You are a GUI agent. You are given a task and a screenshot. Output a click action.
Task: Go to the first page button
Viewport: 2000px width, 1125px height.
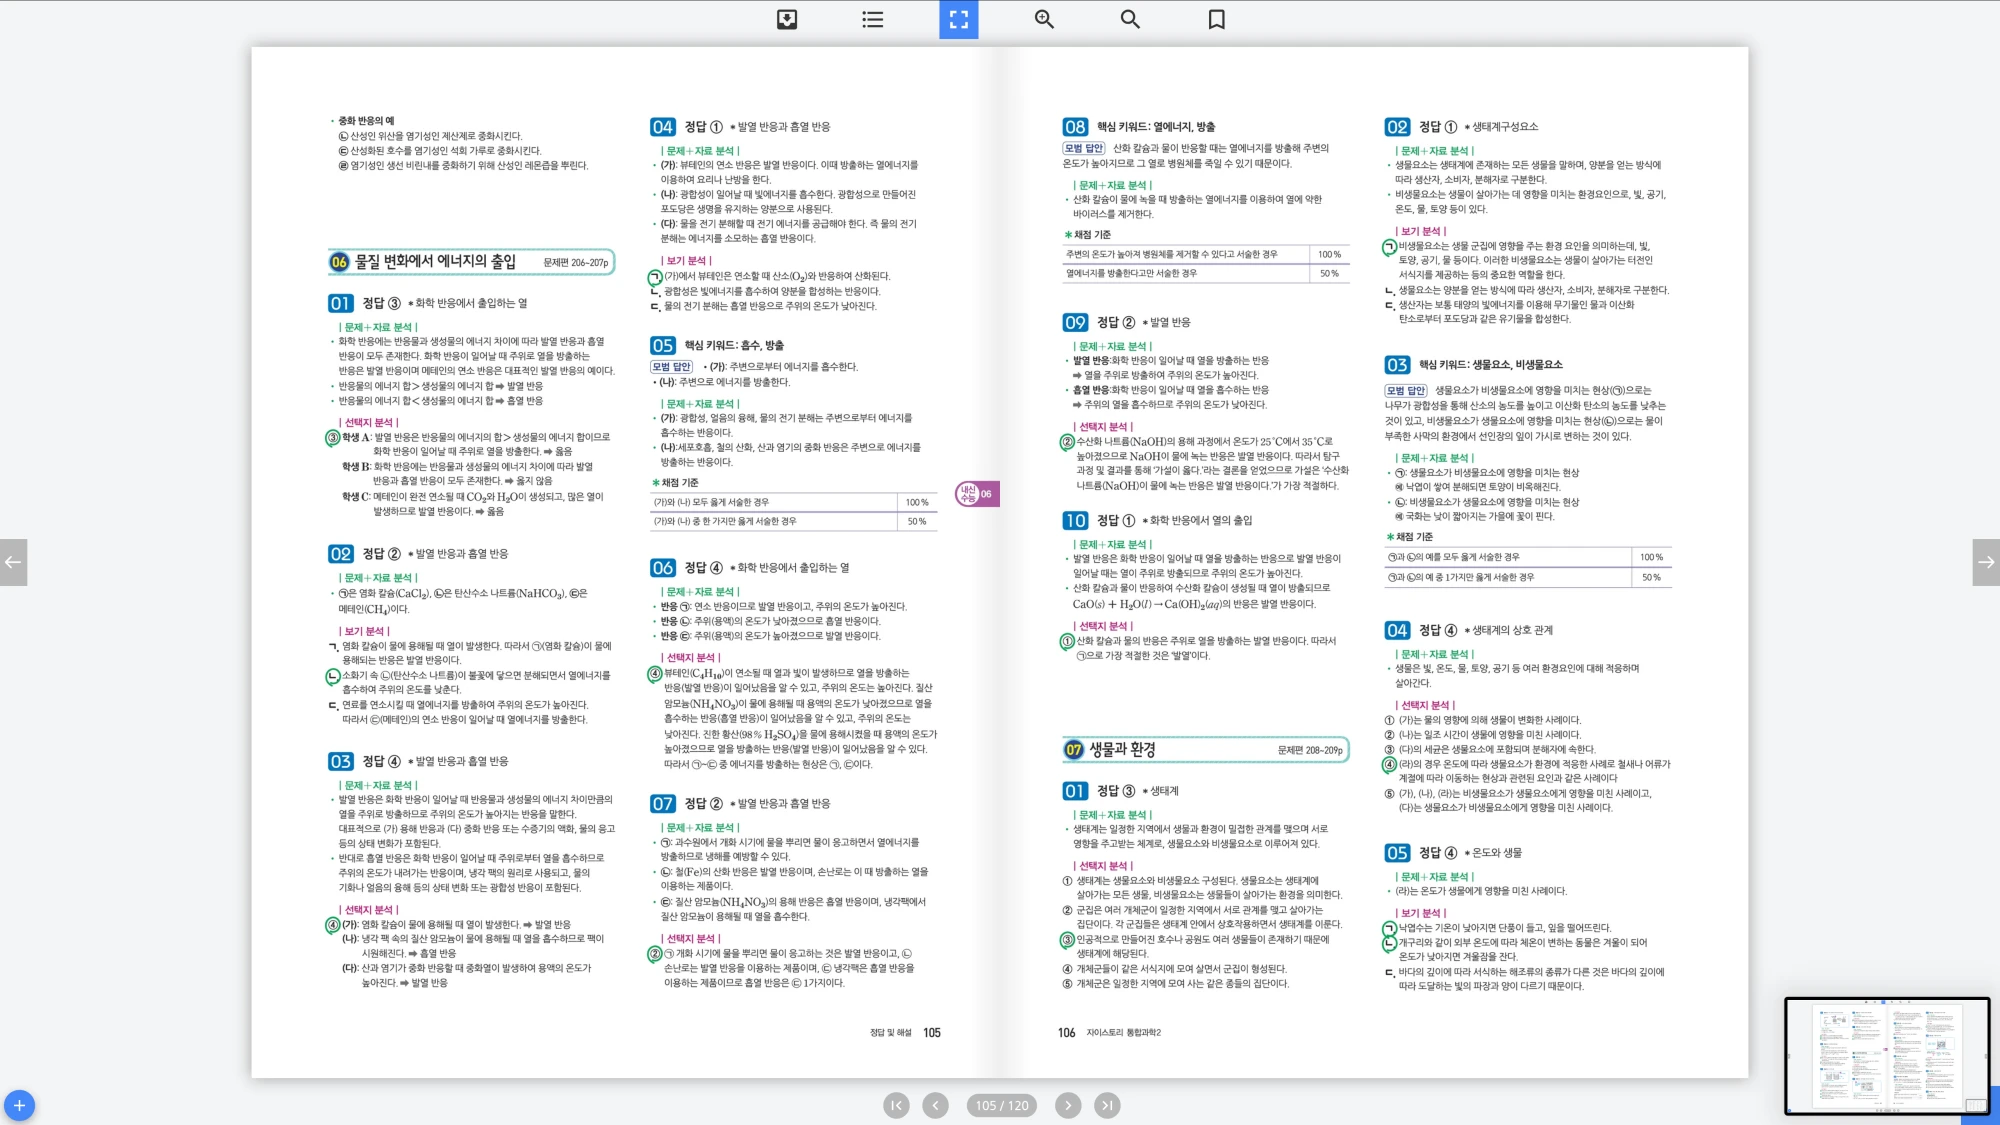896,1105
